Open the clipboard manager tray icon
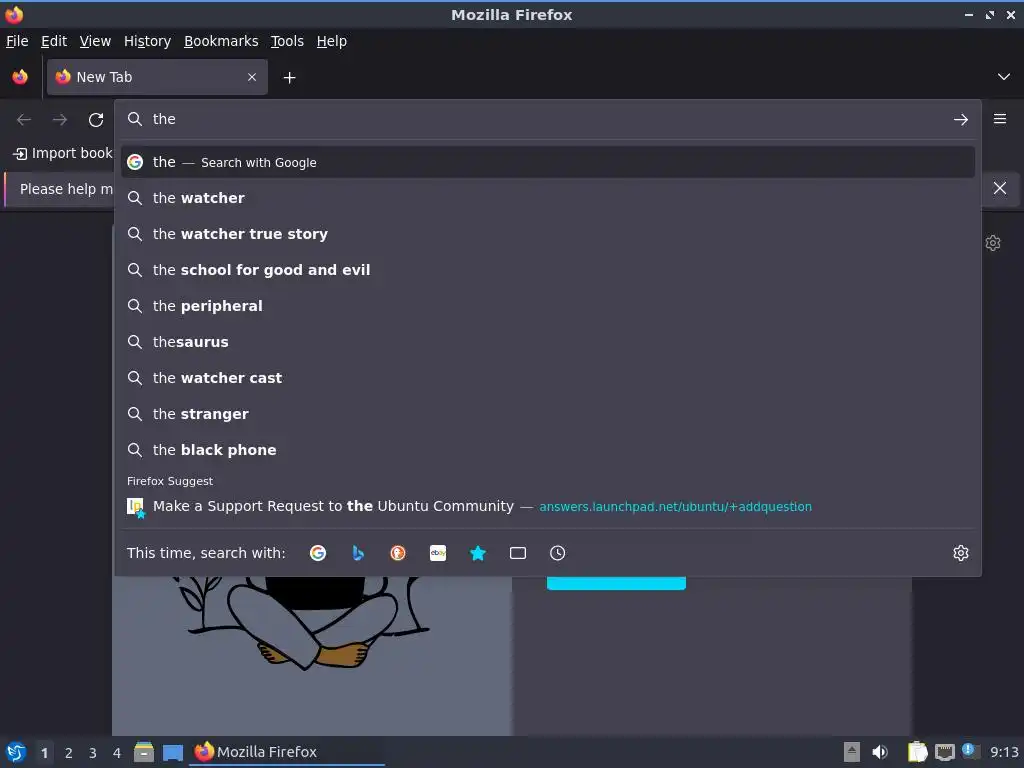Image resolution: width=1024 pixels, height=768 pixels. 917,752
